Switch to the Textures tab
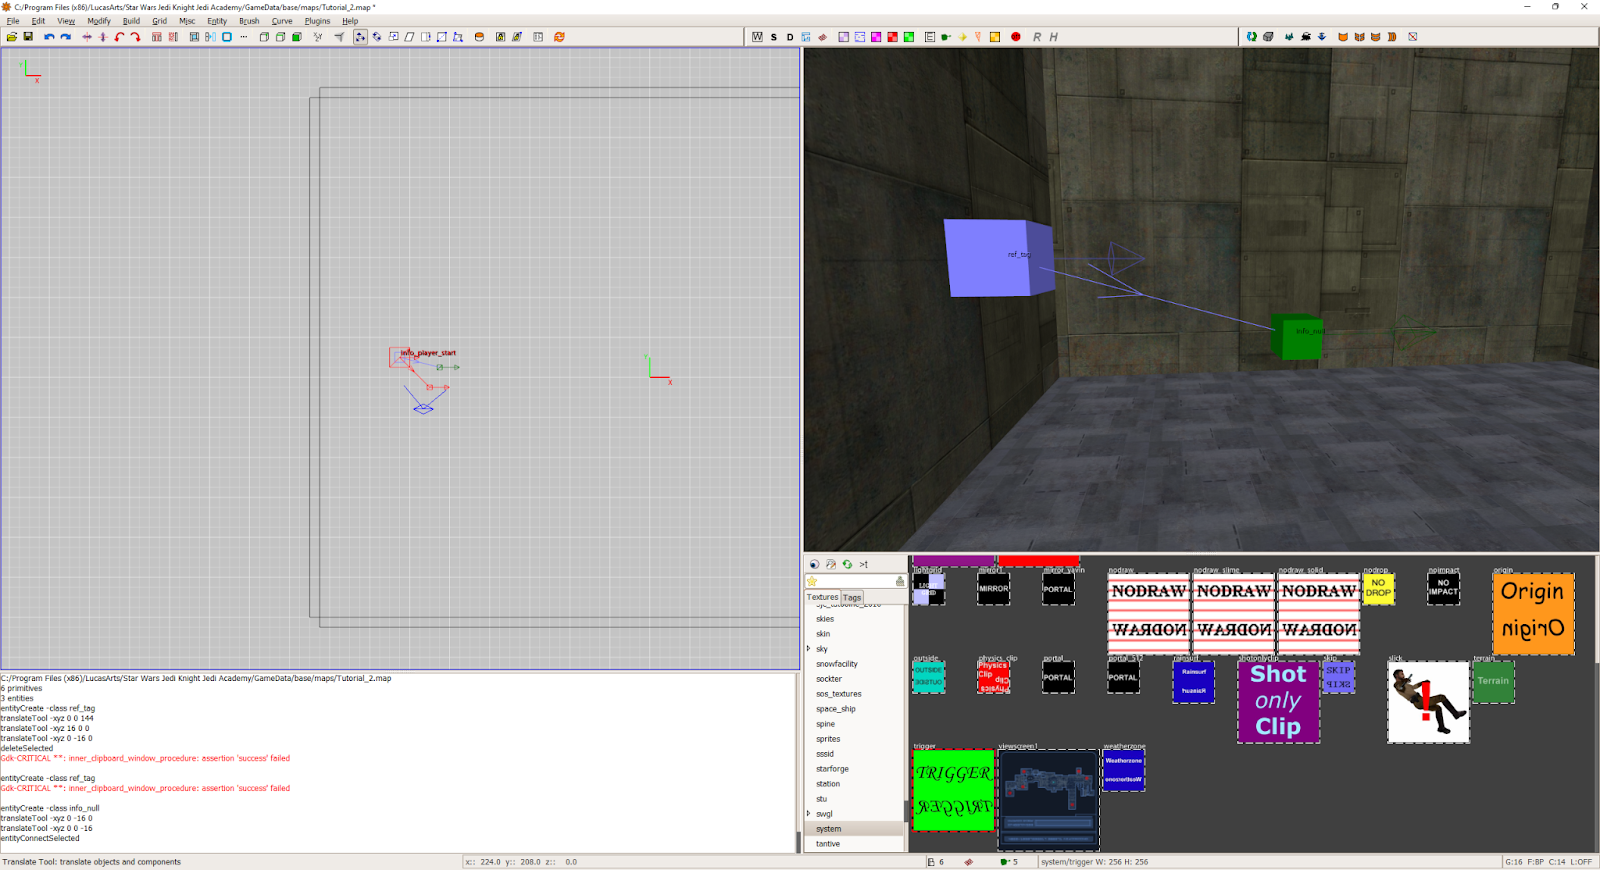This screenshot has width=1600, height=870. [x=823, y=597]
